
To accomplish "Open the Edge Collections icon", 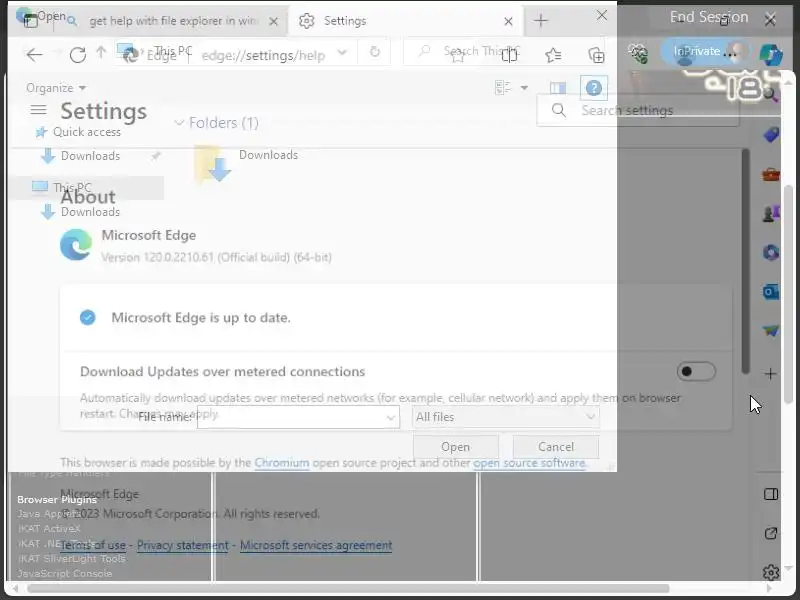I will click(596, 55).
